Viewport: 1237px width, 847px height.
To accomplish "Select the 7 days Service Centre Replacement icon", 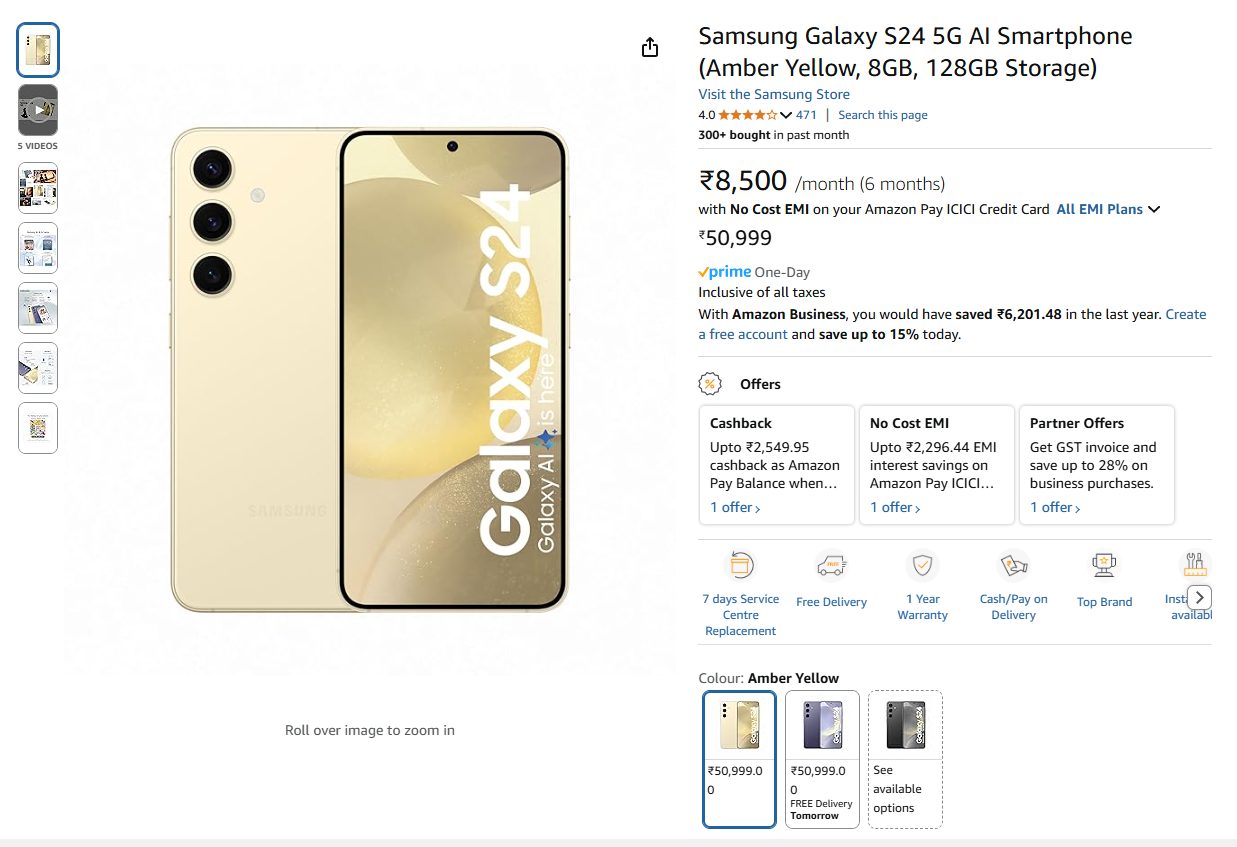I will coord(740,564).
